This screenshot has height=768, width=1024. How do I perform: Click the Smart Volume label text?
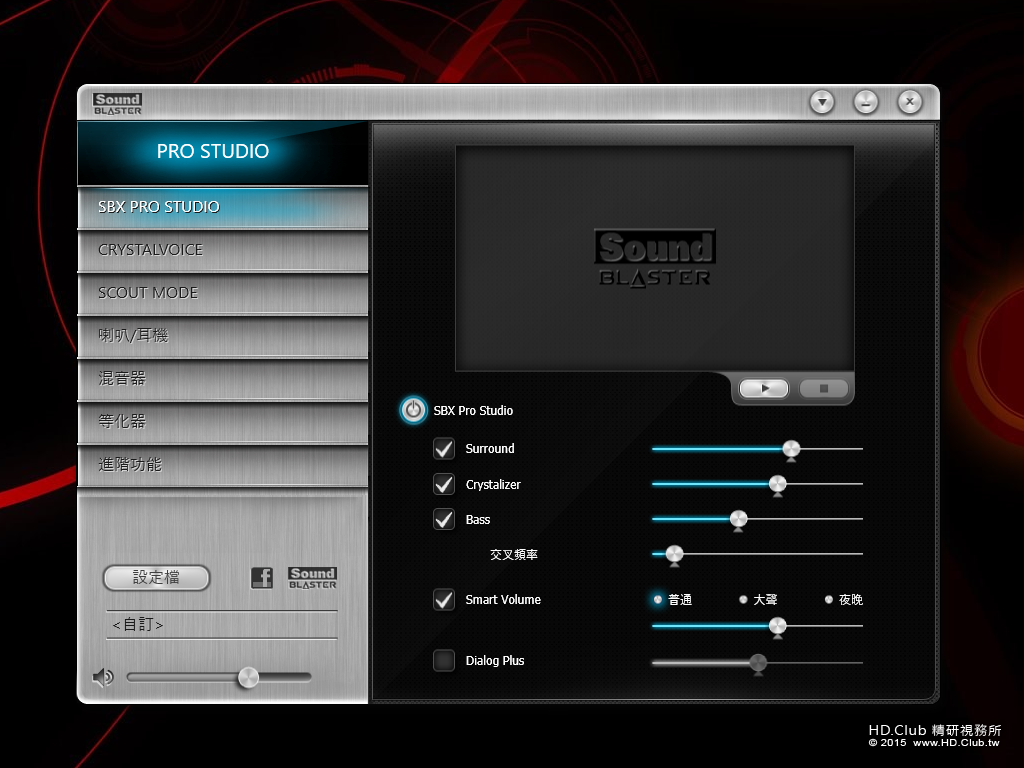coord(503,600)
